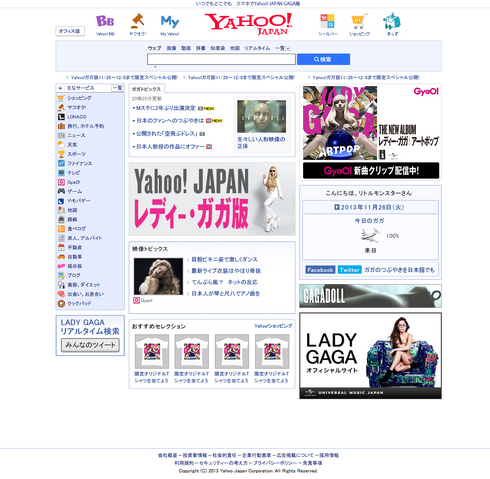Click the みんなのツイート button

[90, 345]
